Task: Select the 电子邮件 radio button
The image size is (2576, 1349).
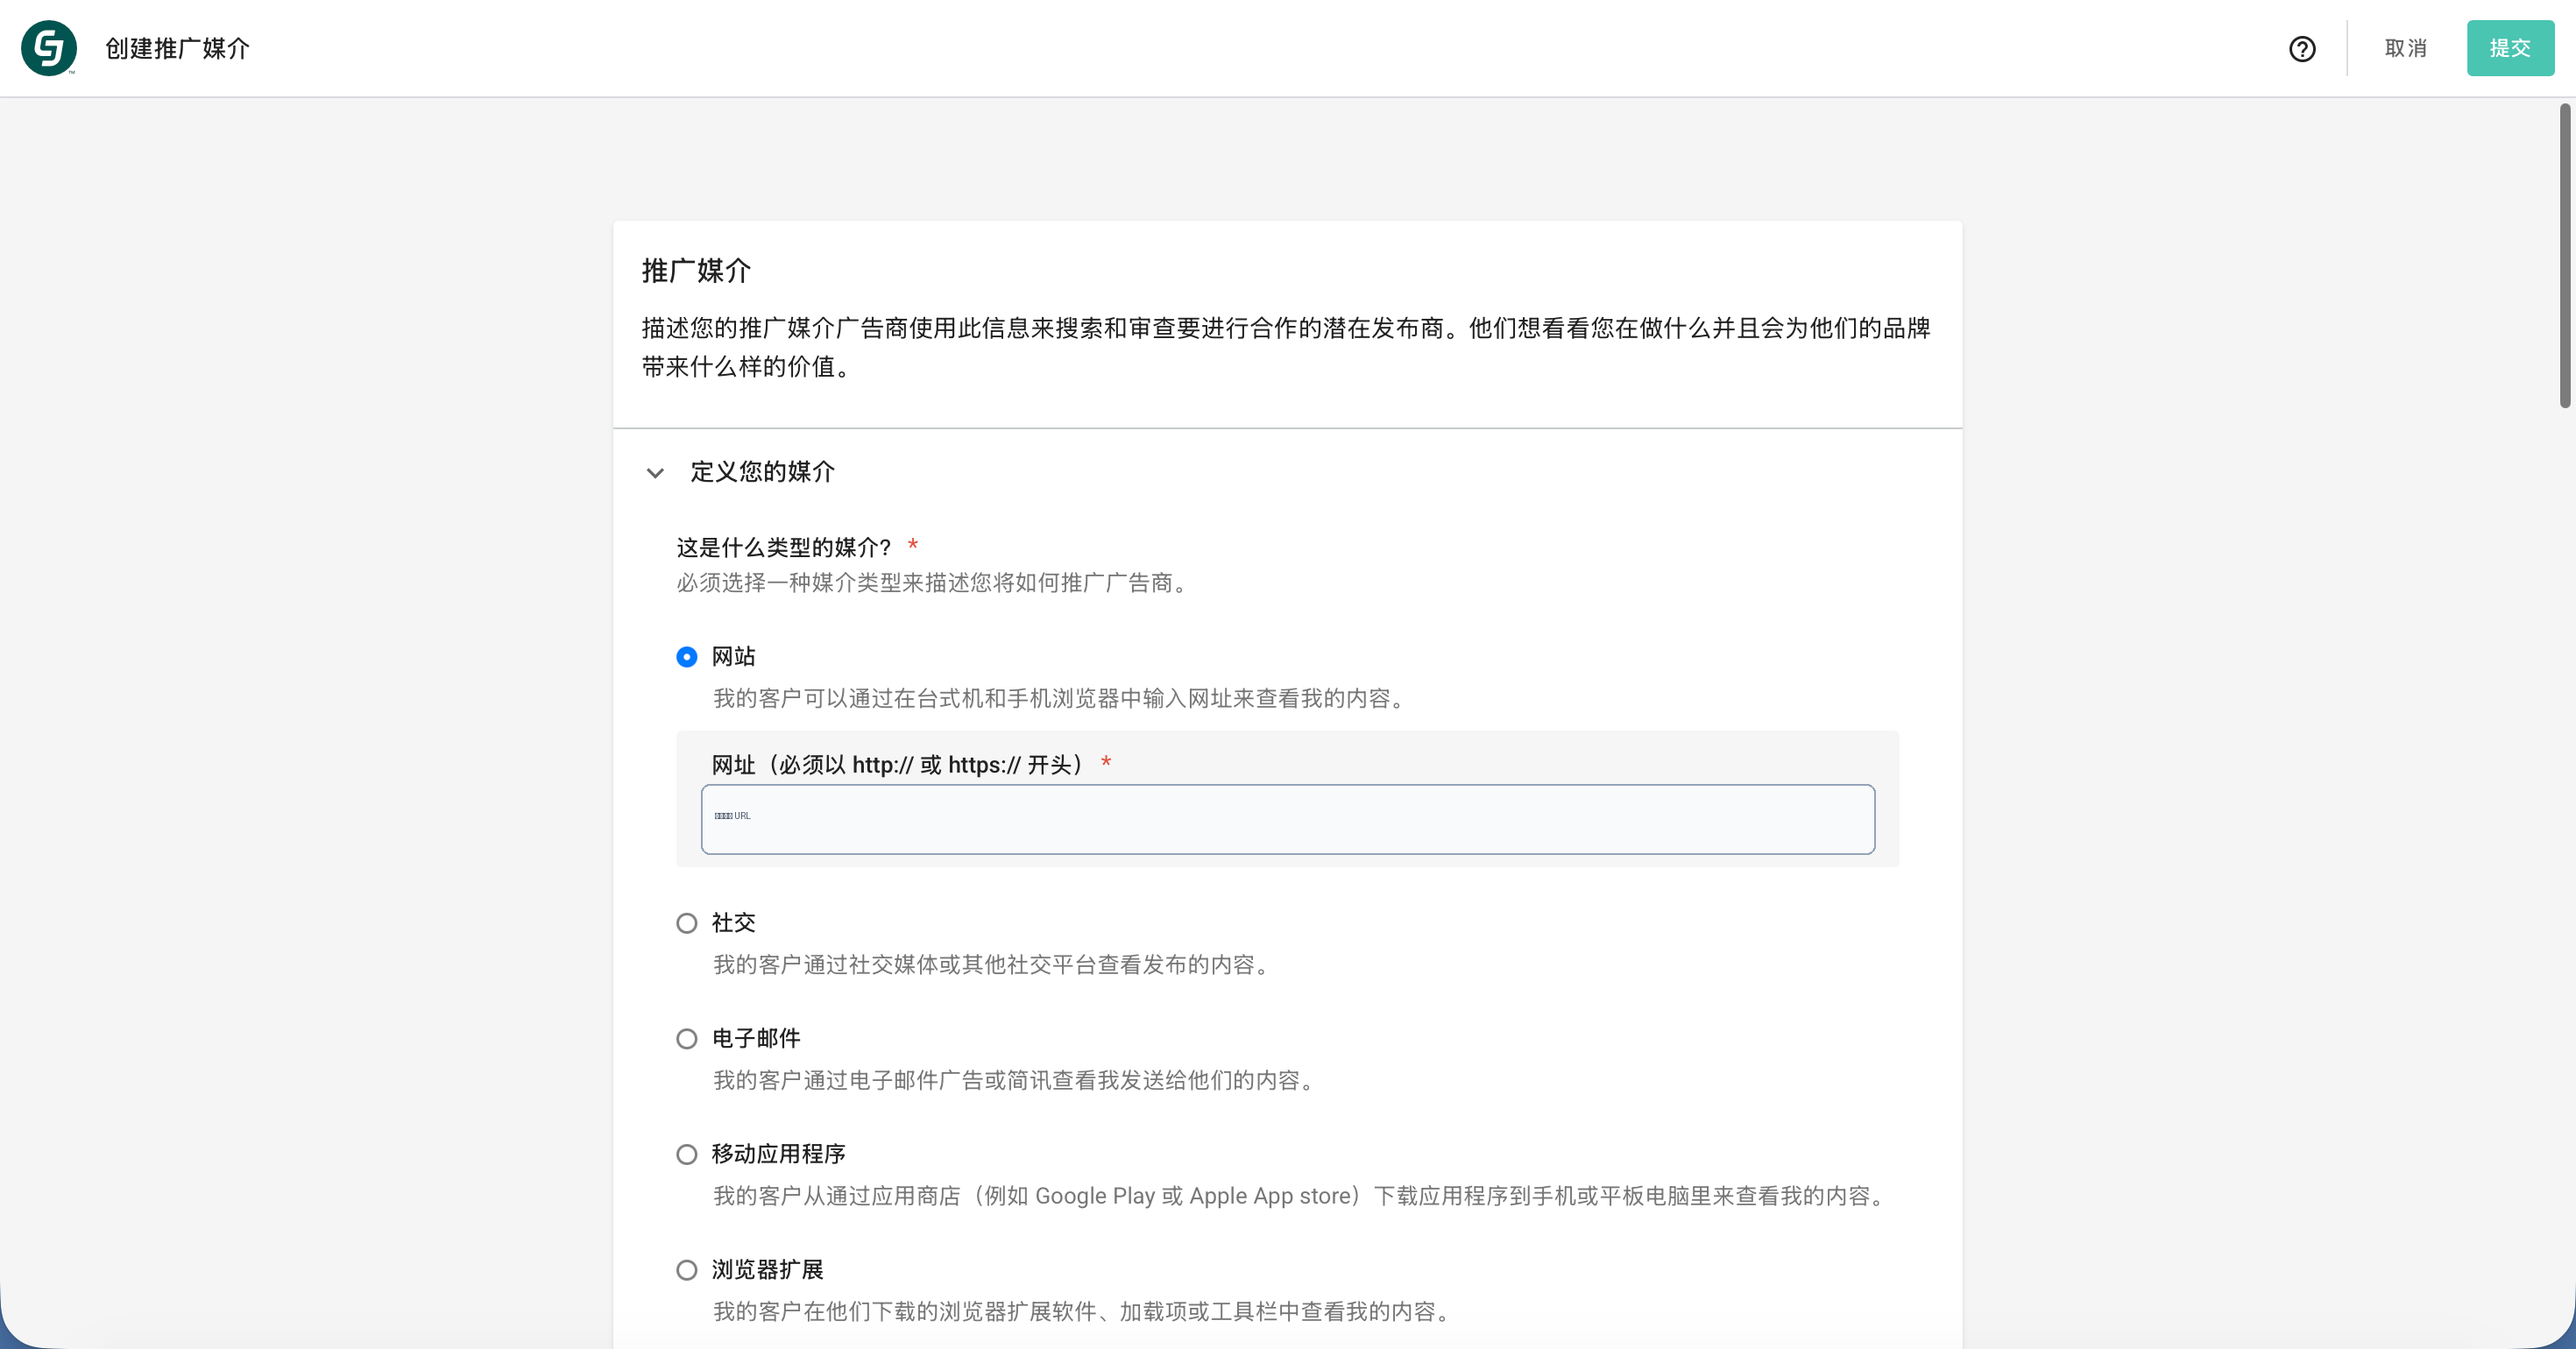Action: [687, 1039]
